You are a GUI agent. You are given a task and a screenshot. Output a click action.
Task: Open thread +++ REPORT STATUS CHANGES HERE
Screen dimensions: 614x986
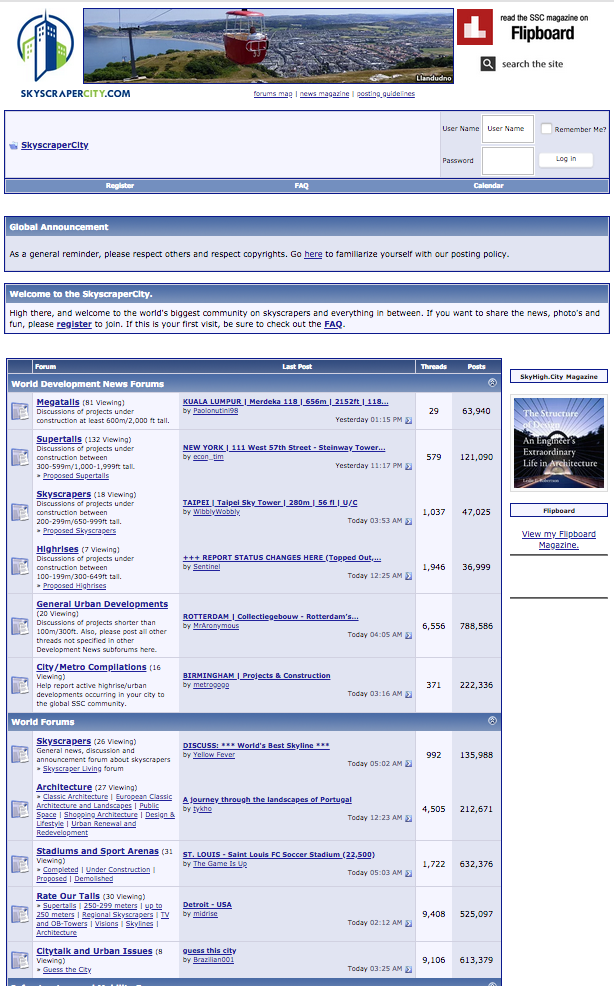pos(282,558)
